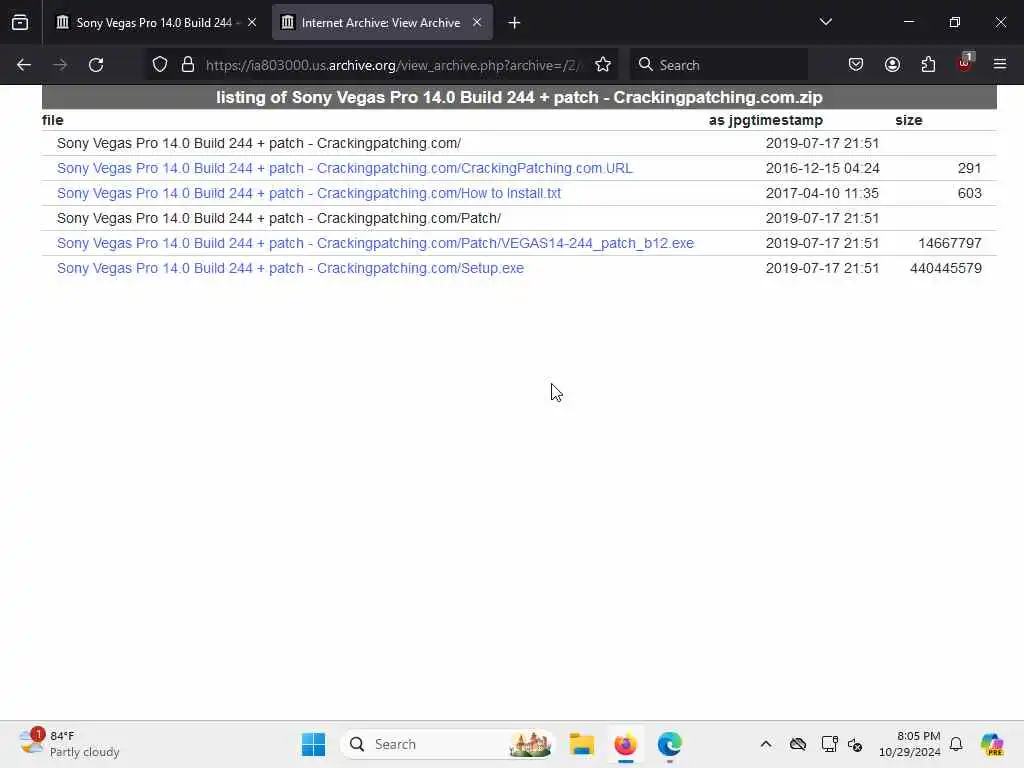This screenshot has width=1024, height=768.
Task: Open the Firefox application menu
Action: coord(1000,65)
